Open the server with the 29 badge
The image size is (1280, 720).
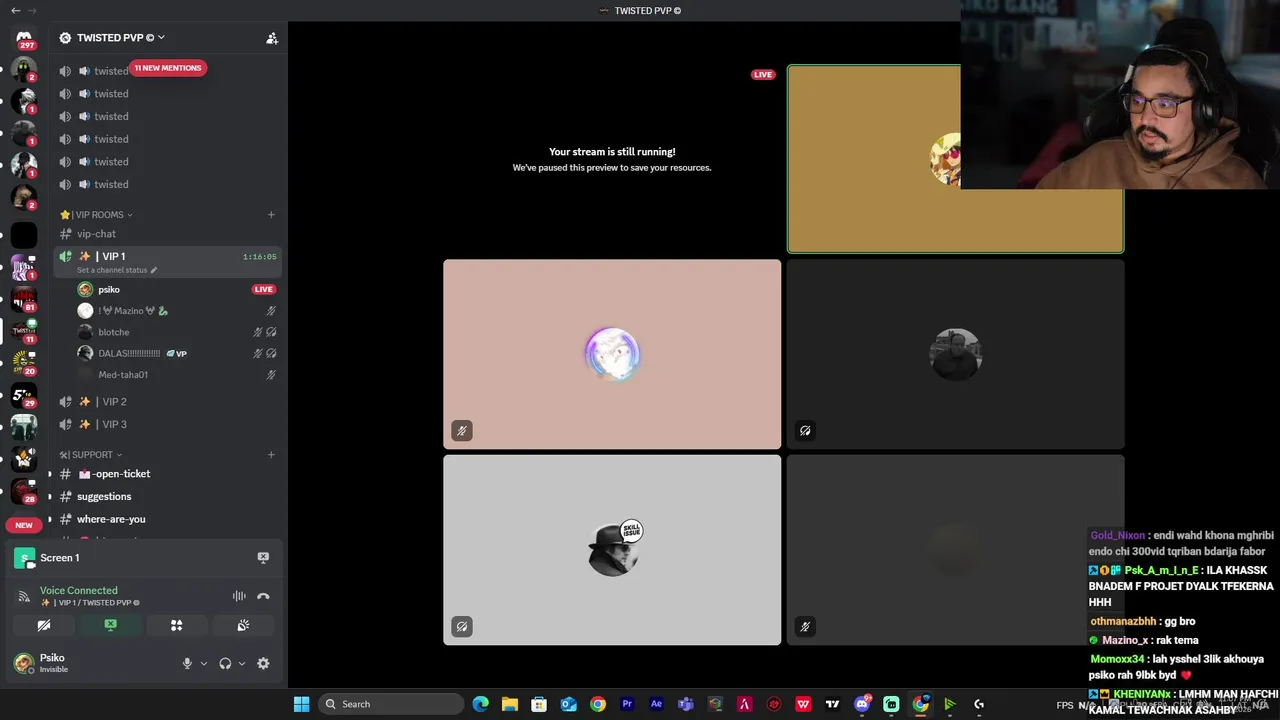pos(24,394)
